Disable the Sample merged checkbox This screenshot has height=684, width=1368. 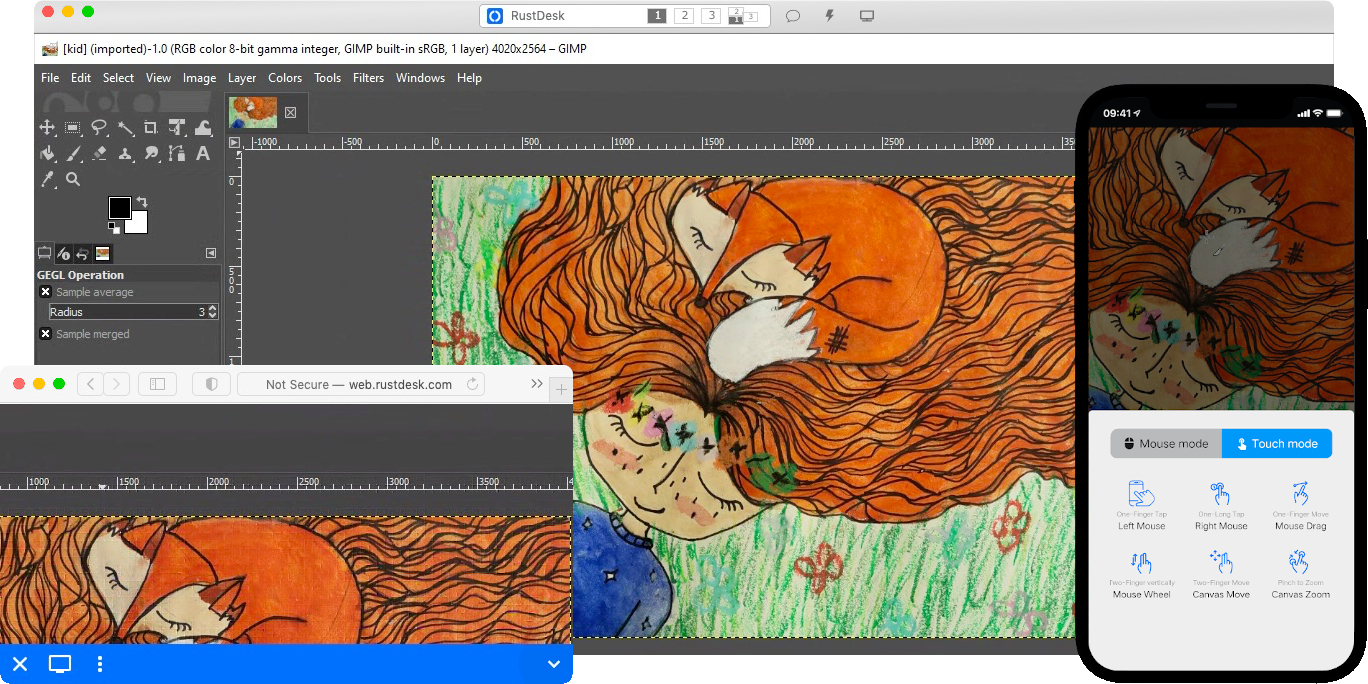tap(45, 333)
